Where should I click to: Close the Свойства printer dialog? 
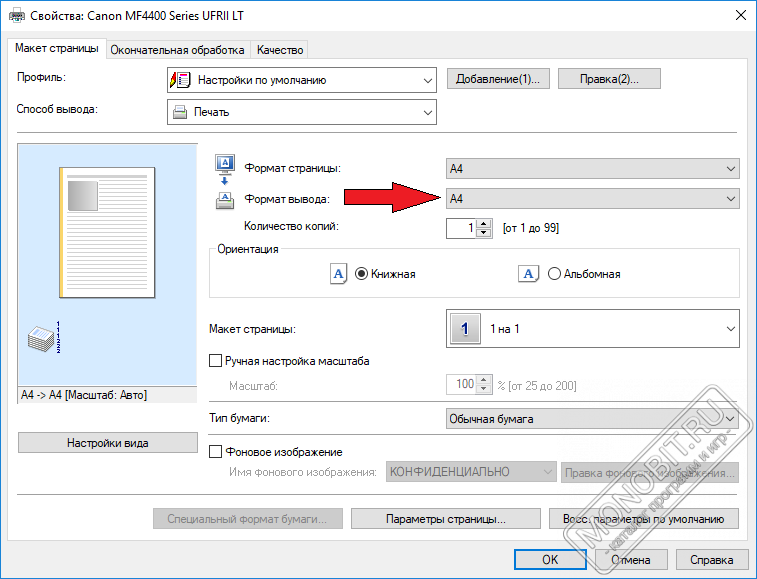(x=741, y=15)
